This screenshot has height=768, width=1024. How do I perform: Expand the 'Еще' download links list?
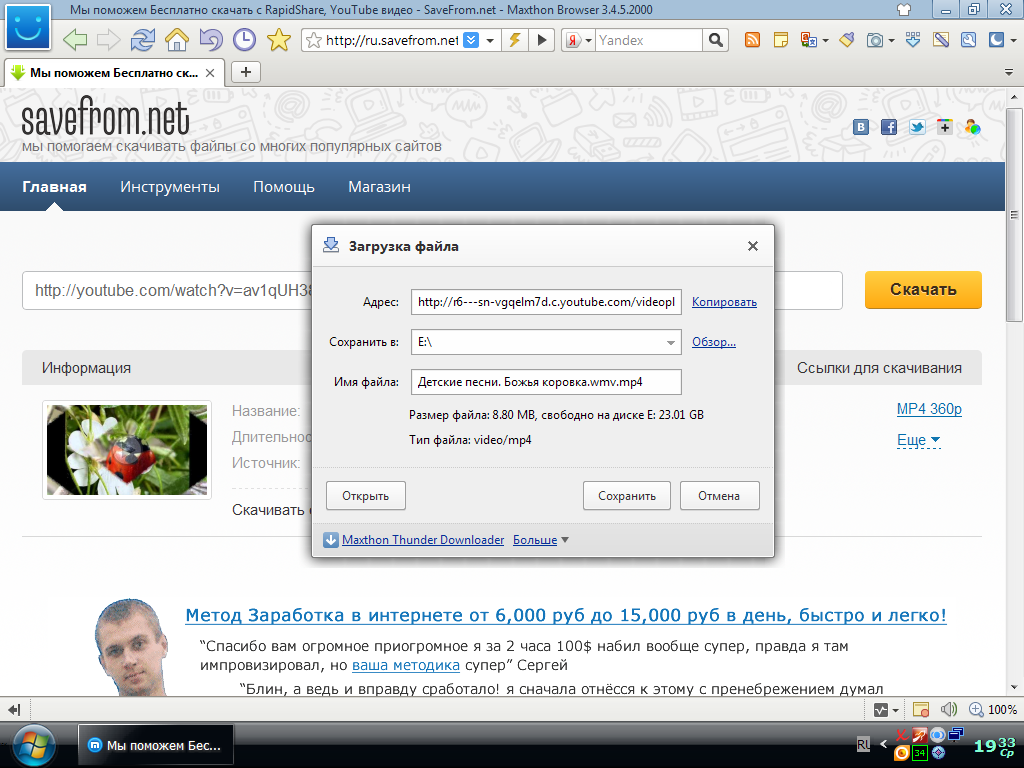[918, 440]
